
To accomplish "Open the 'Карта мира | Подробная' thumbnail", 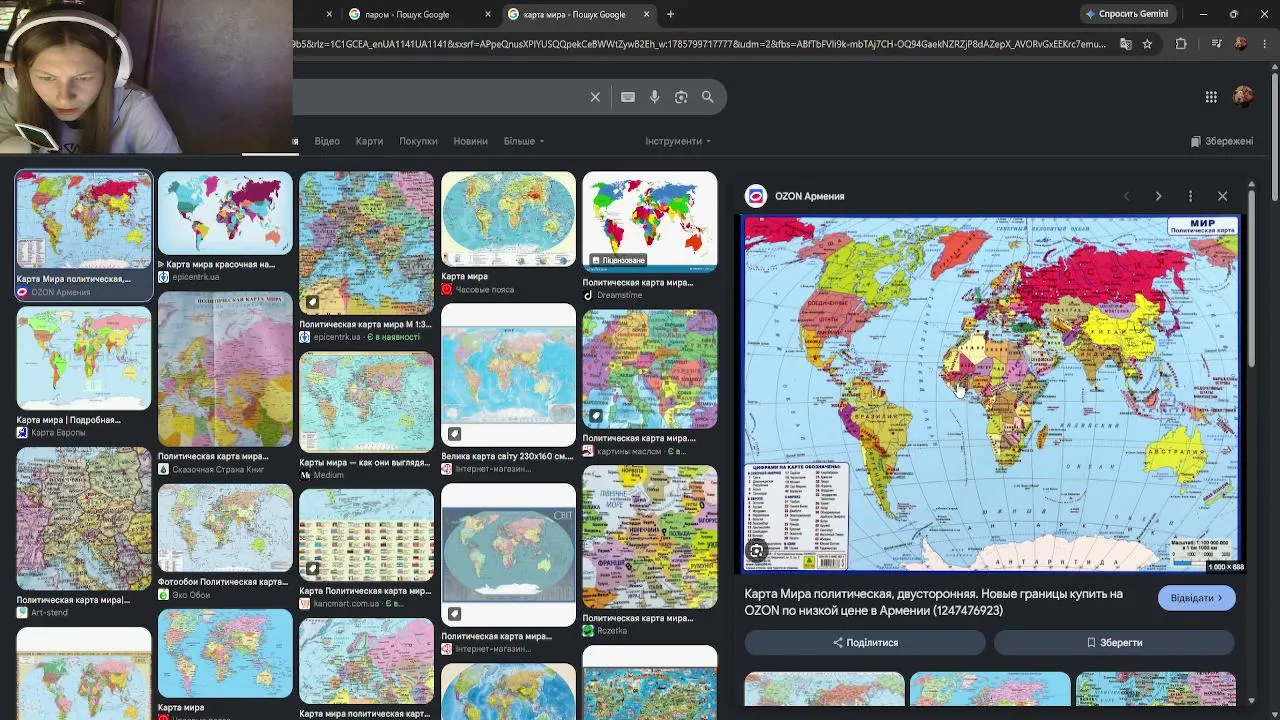I will [83, 359].
